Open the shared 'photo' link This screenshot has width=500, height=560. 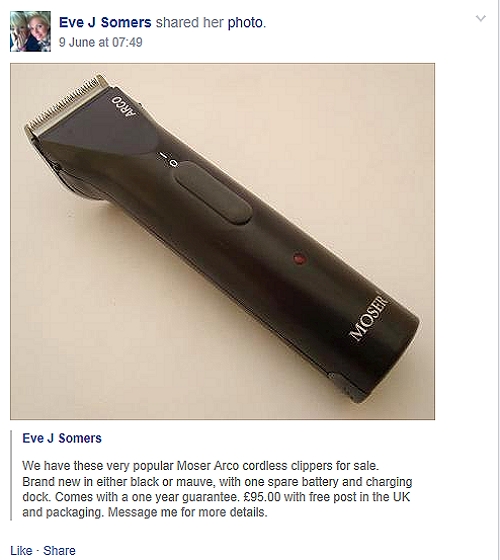pyautogui.click(x=245, y=22)
